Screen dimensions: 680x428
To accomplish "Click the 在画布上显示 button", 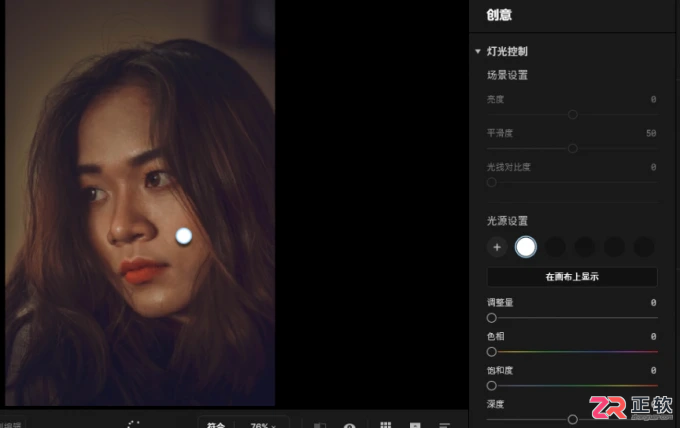I will pyautogui.click(x=572, y=277).
